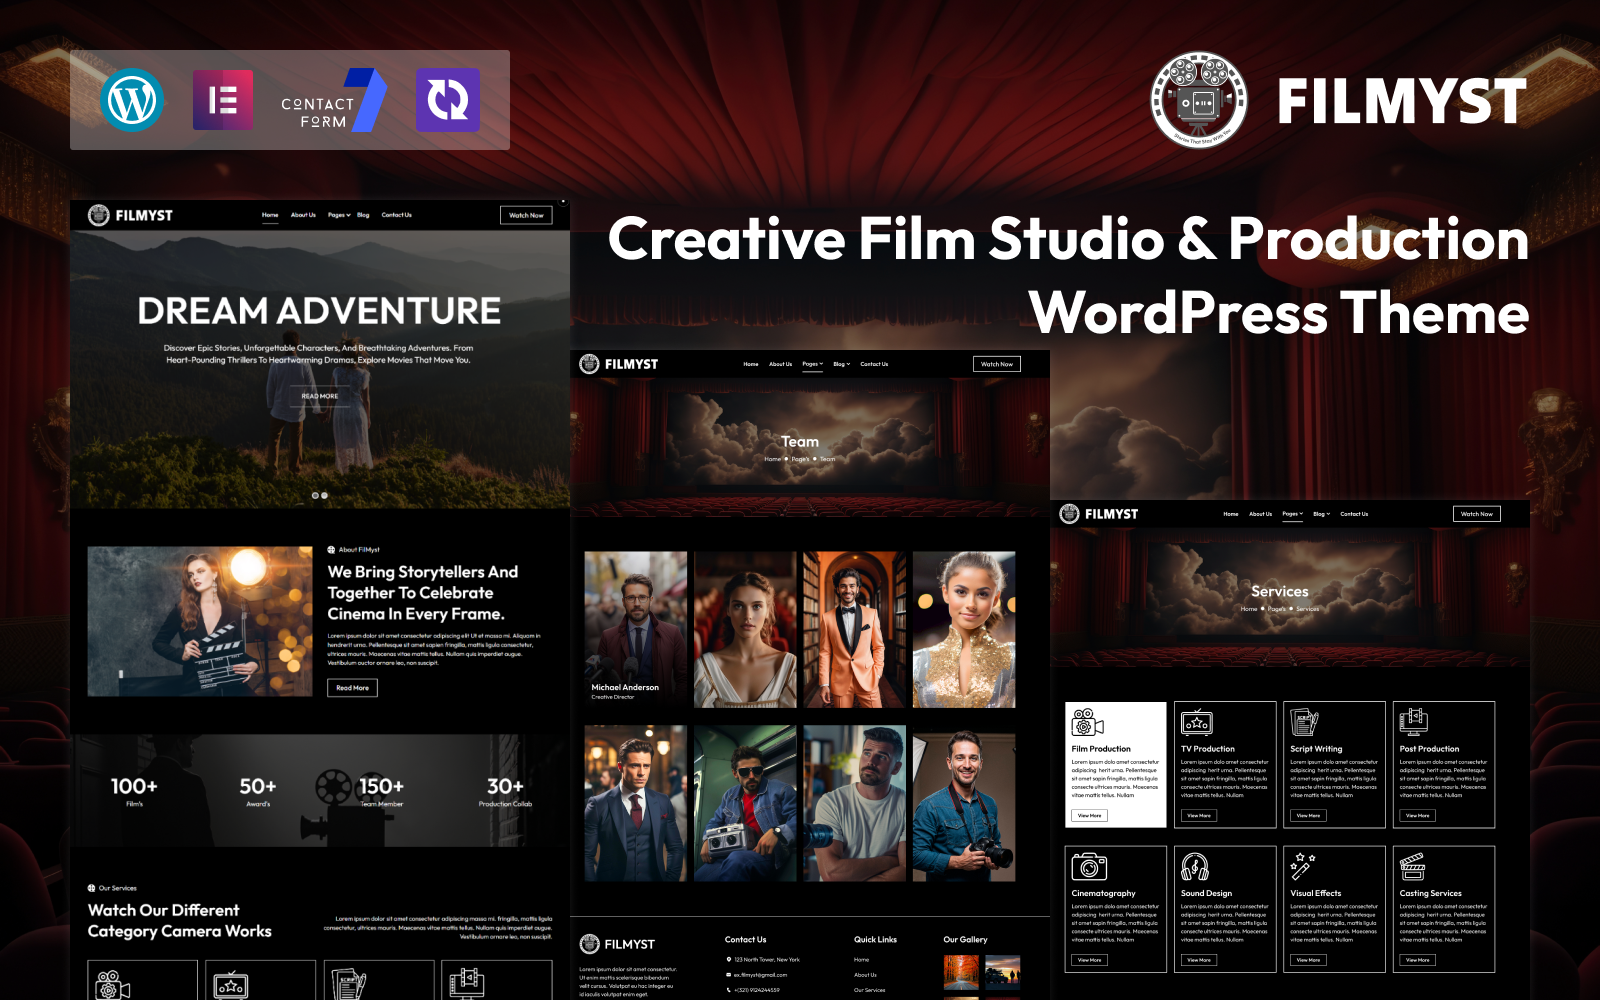The width and height of the screenshot is (1600, 1000).
Task: Click the Film Production camera icon
Action: [1087, 722]
